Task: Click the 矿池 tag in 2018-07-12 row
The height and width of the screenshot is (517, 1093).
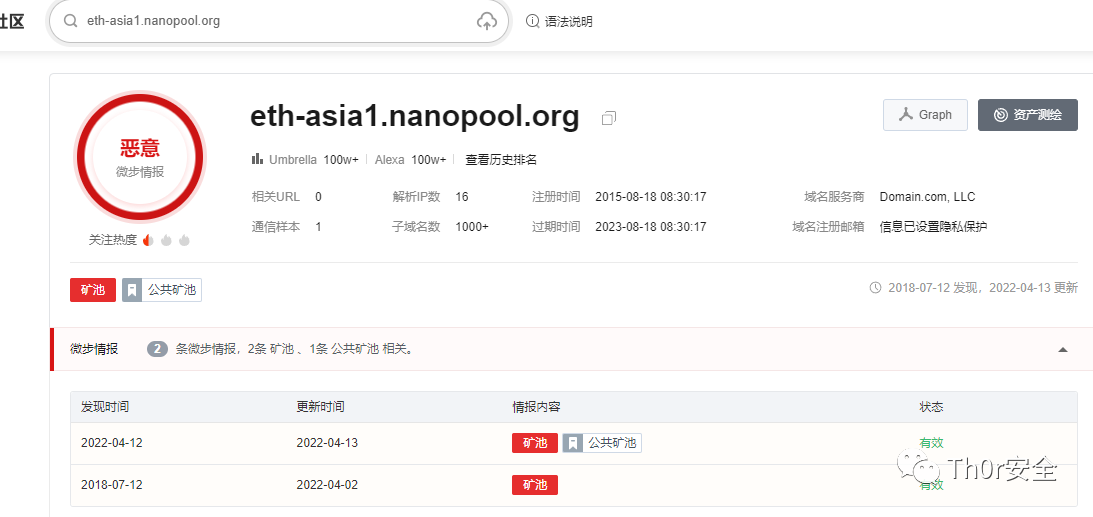Action: pos(535,485)
